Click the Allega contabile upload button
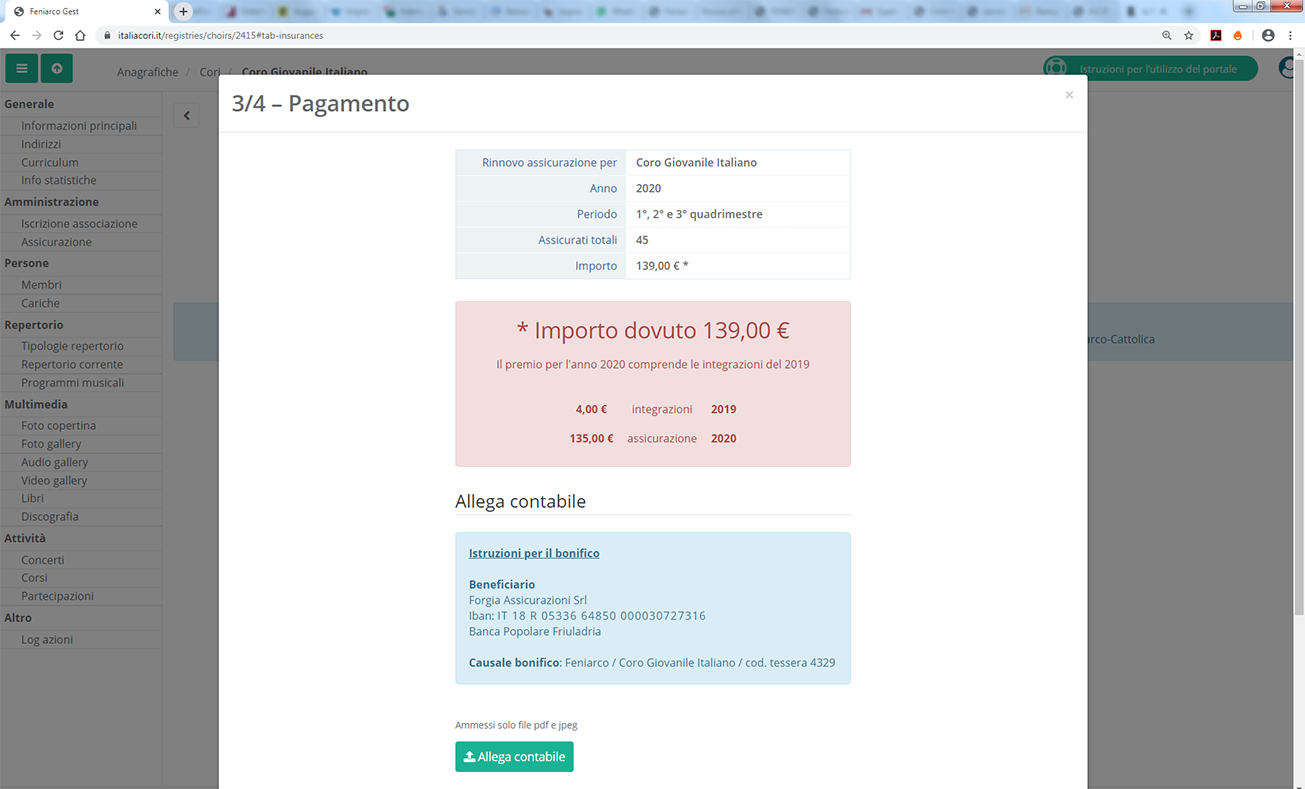The height and width of the screenshot is (789, 1305). (x=514, y=757)
